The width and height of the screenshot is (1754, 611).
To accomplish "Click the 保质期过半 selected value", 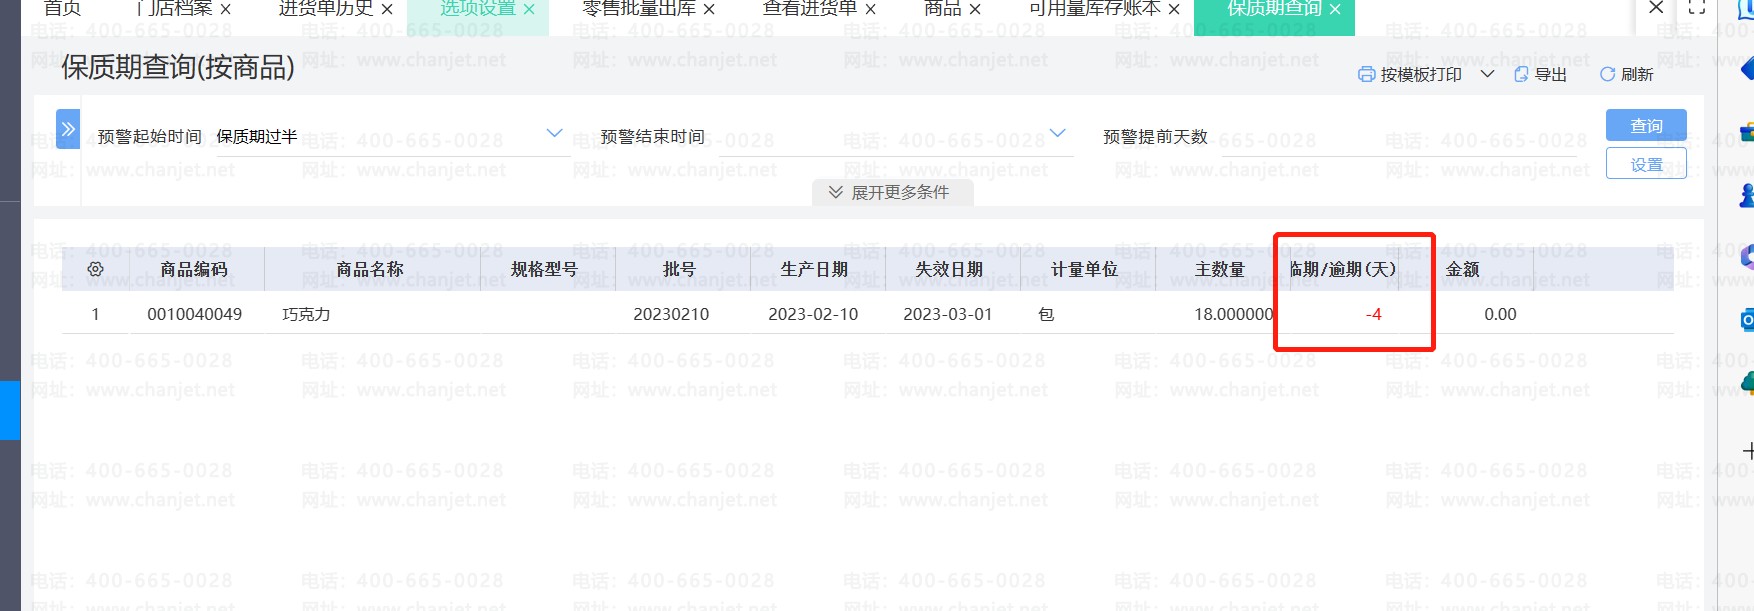I will pos(257,137).
